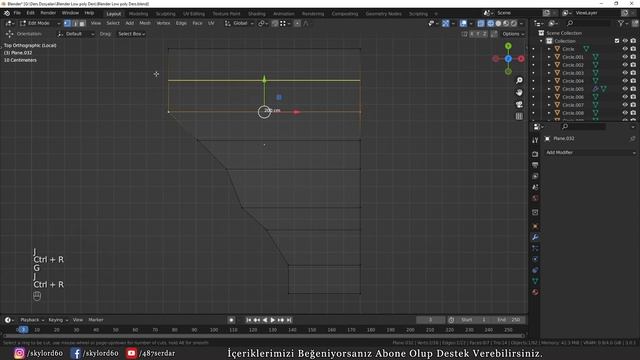The image size is (640, 360).
Task: Click the pan hand viewport icon
Action: 519,93
